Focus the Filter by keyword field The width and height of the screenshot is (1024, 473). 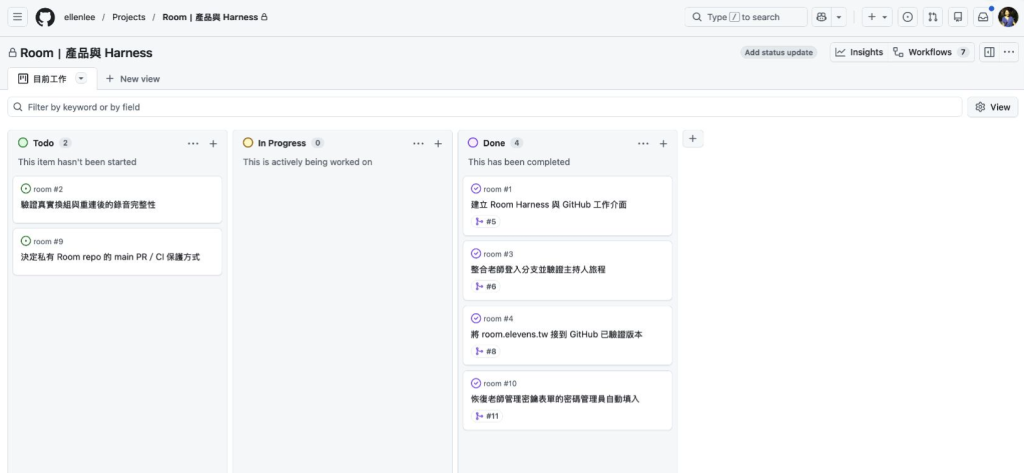[x=485, y=107]
